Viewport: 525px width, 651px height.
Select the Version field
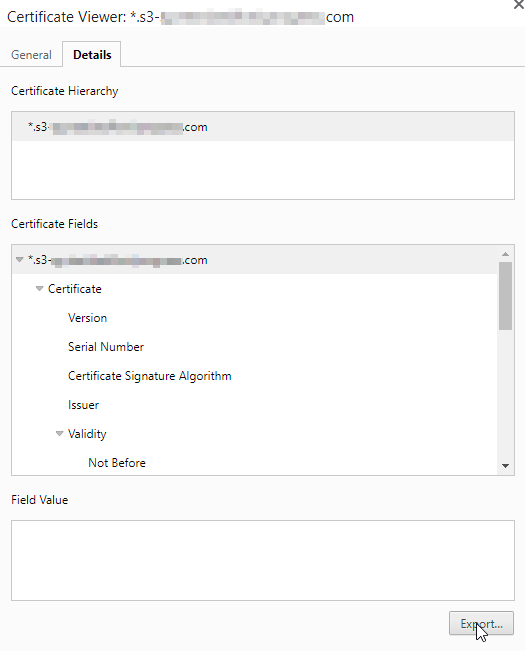point(87,318)
